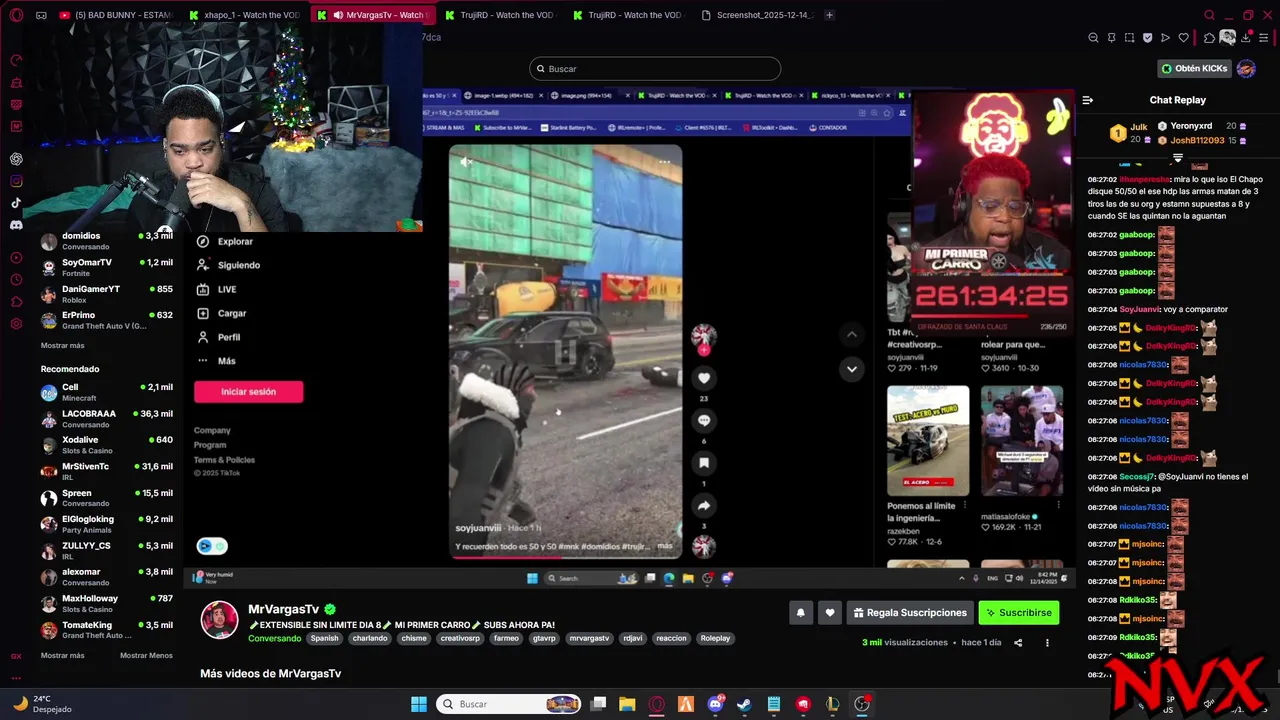1280x720 pixels.
Task: Open the SoyOmarTV Fortnite channel
Action: [x=107, y=267]
